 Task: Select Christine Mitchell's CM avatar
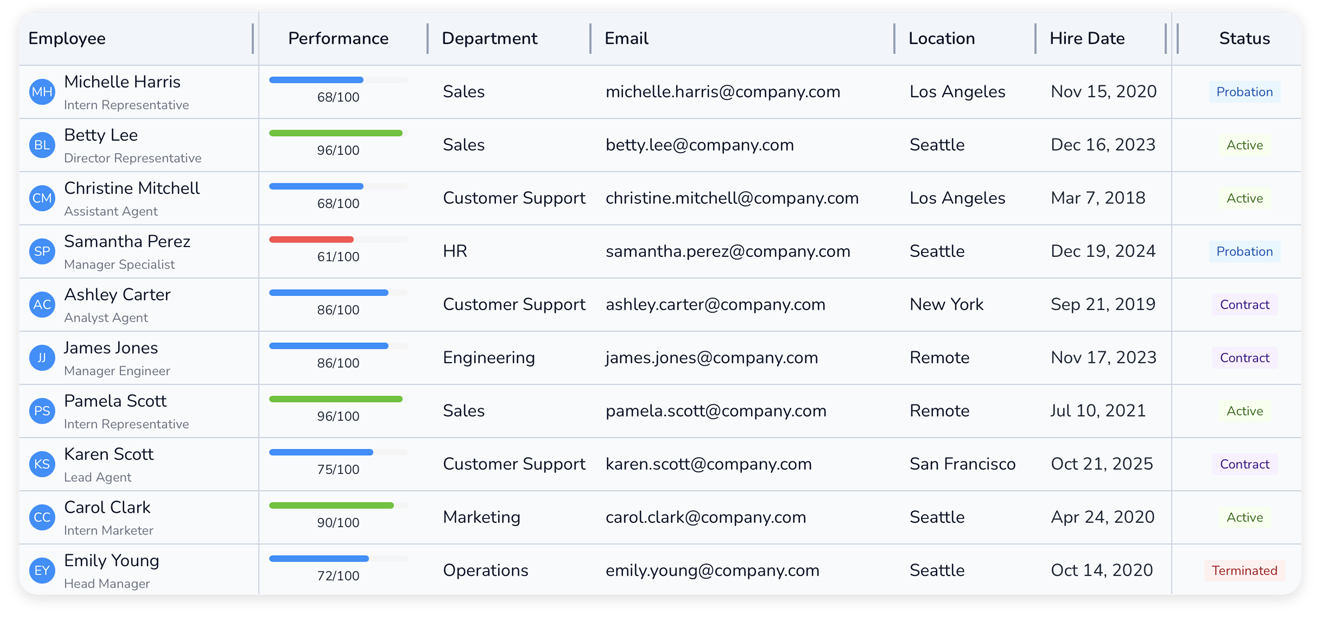pyautogui.click(x=42, y=198)
